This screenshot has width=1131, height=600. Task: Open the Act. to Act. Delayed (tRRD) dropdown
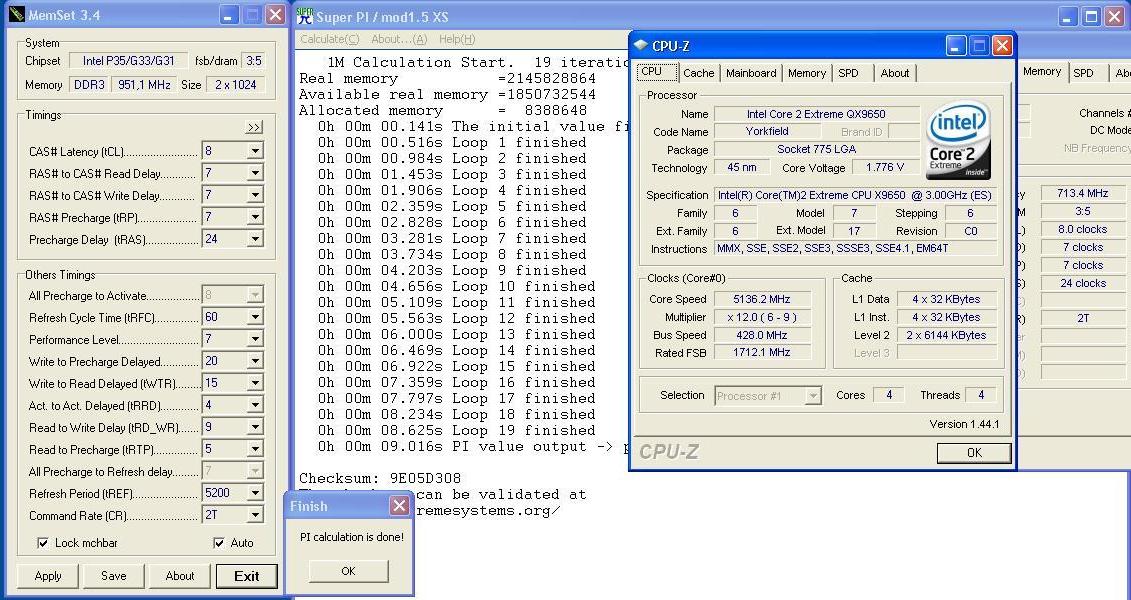(x=255, y=405)
